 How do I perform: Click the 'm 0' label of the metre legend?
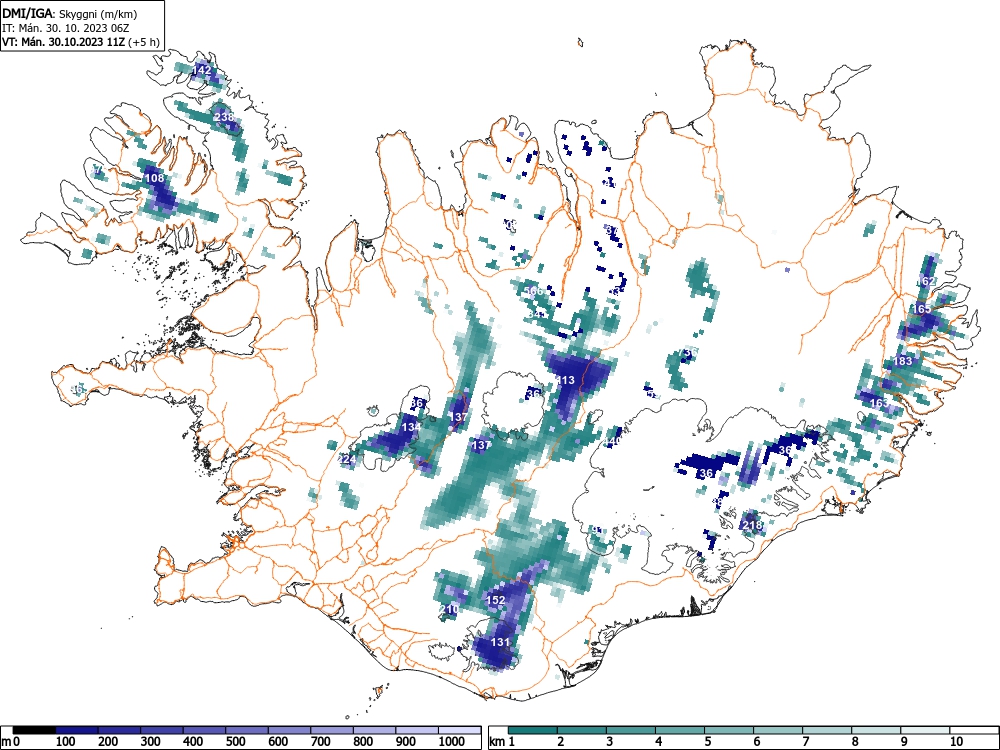pyautogui.click(x=11, y=742)
